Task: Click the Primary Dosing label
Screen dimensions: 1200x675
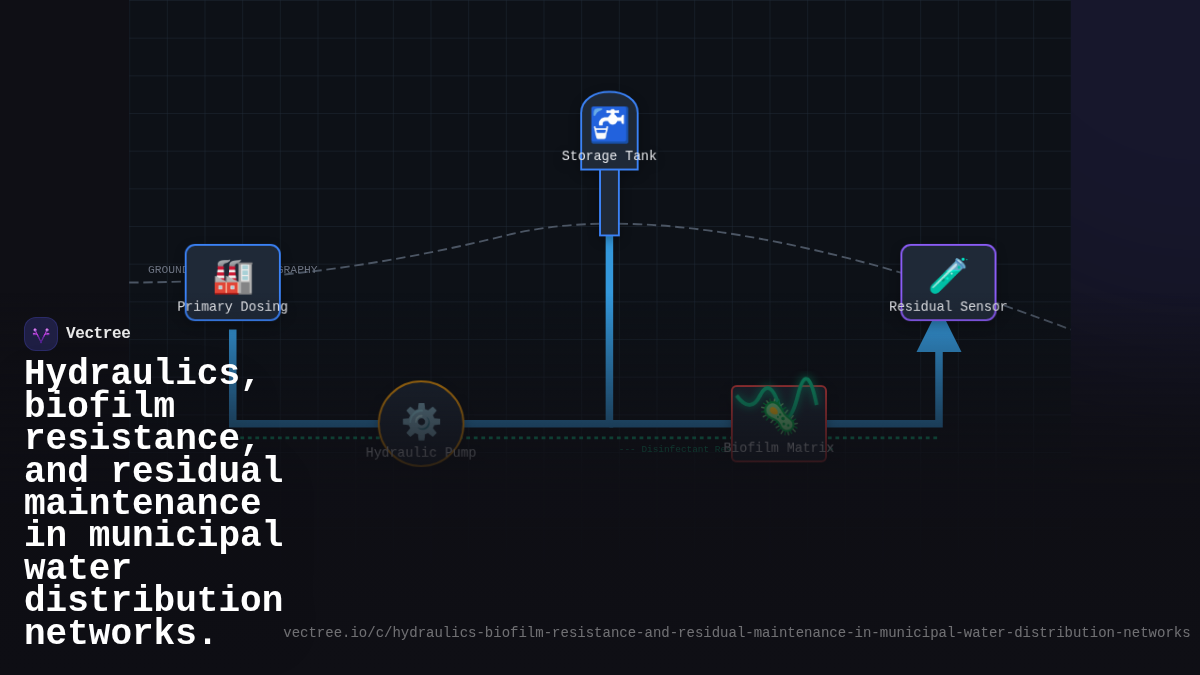Action: 233,307
